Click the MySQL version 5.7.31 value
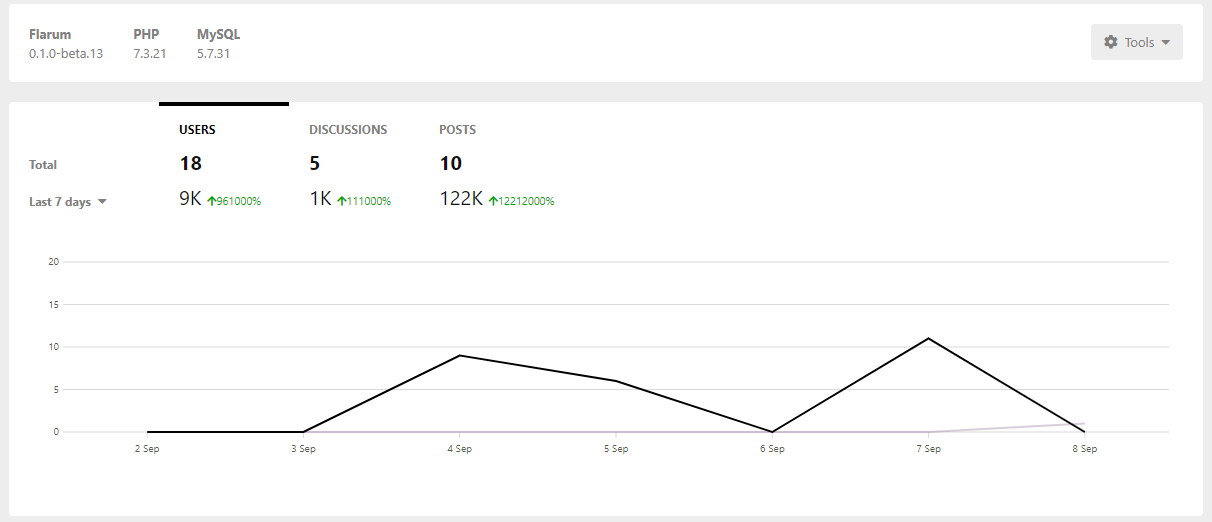Screen dimensions: 1212x522 (213, 54)
